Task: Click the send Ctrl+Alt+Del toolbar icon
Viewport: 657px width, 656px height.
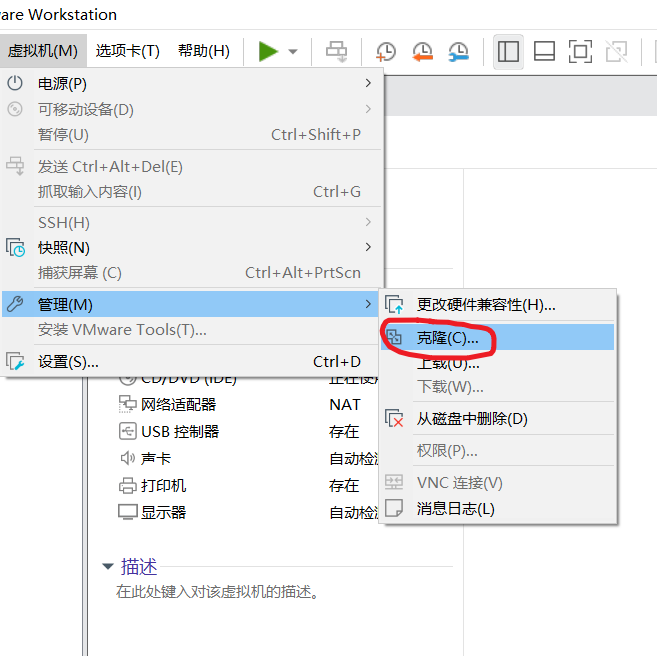Action: click(x=336, y=52)
